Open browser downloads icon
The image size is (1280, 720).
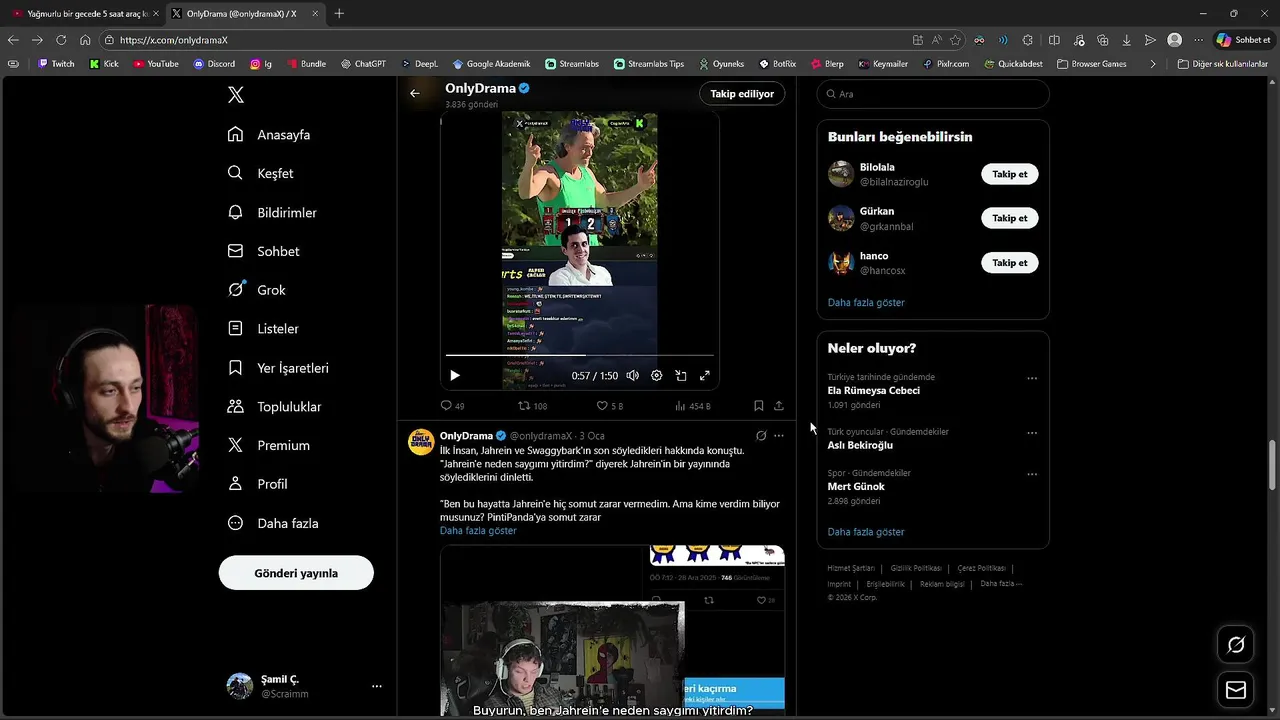(x=1126, y=40)
